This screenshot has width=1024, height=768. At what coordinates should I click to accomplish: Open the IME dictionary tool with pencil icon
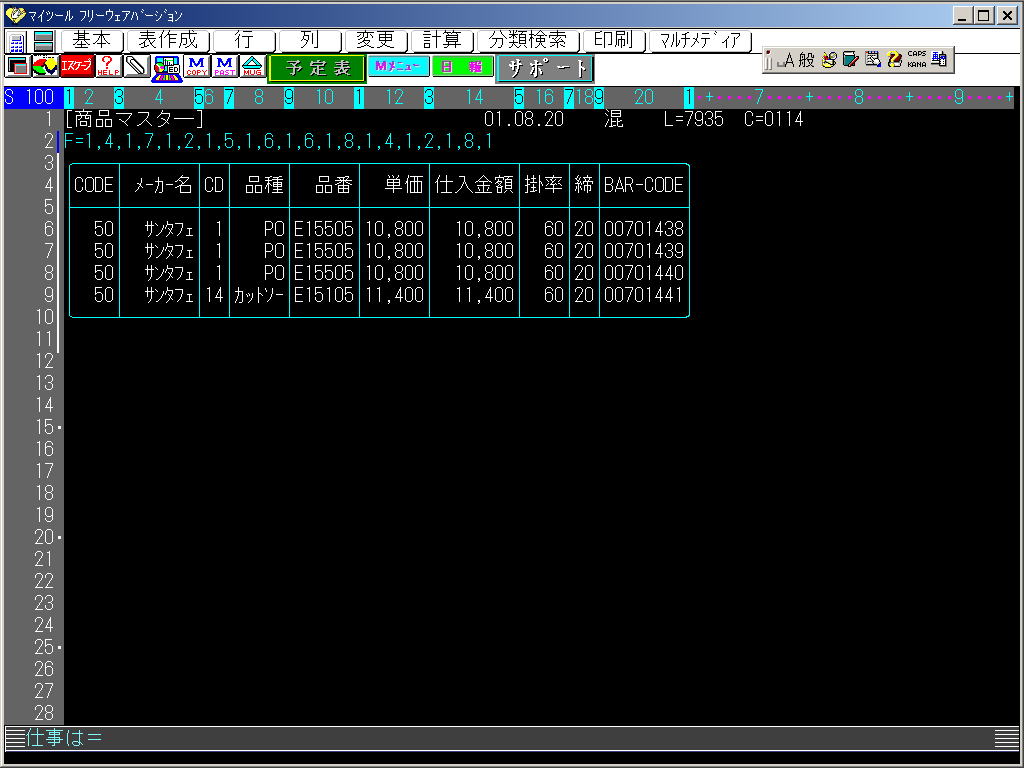[850, 60]
